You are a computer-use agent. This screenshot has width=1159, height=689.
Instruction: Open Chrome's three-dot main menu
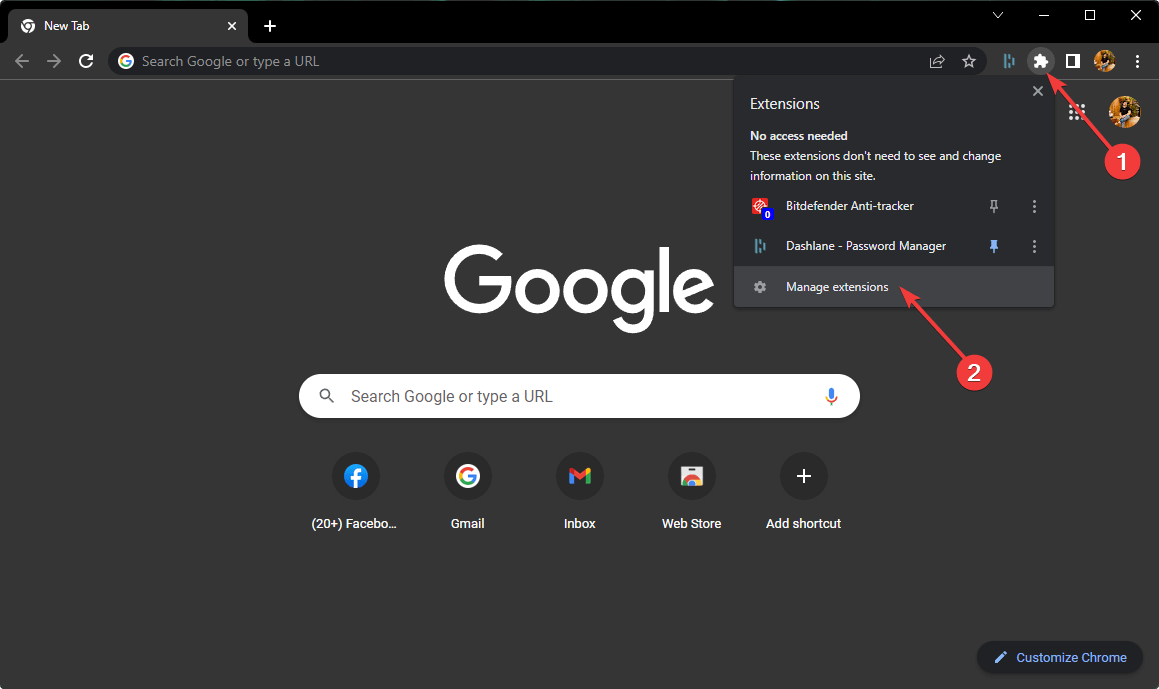tap(1137, 61)
